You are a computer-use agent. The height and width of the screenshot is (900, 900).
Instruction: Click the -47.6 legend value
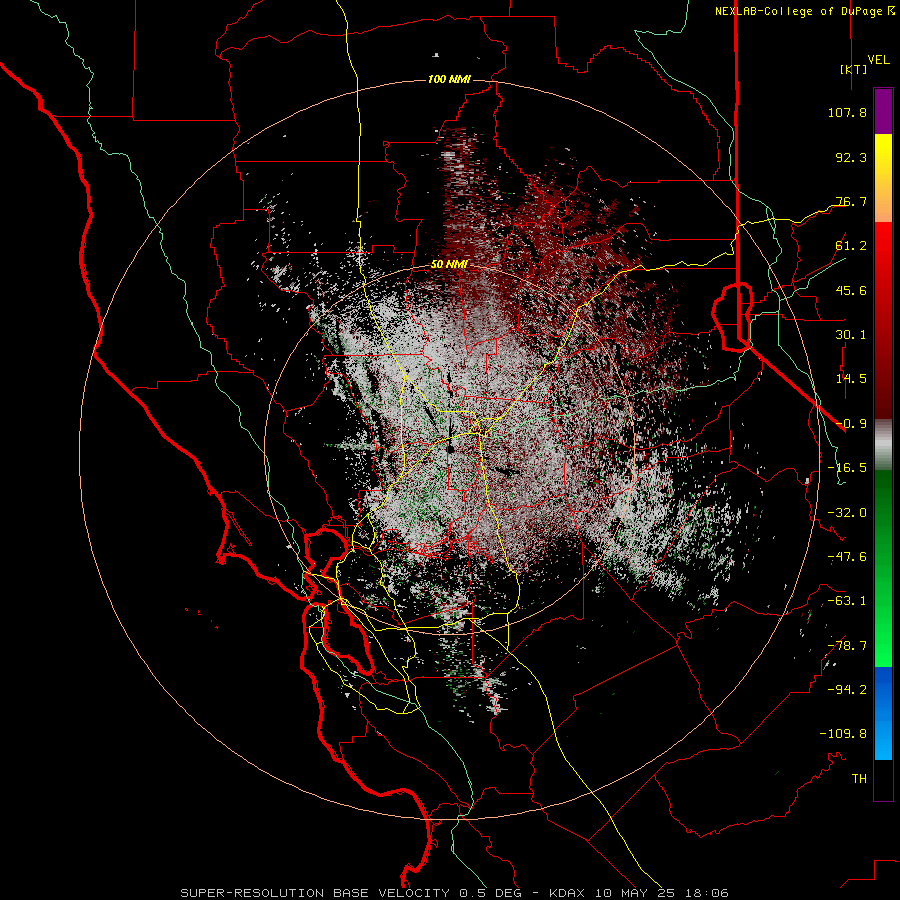(x=847, y=557)
